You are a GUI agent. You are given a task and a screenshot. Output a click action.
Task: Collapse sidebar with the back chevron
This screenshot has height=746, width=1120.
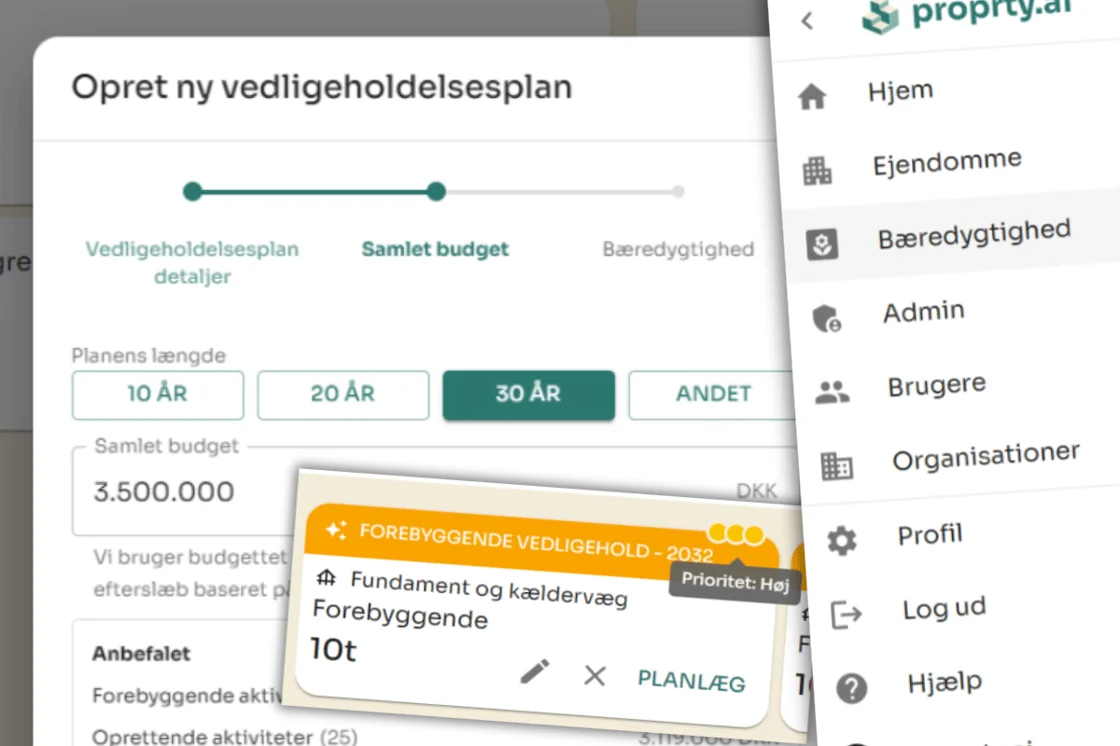pos(808,21)
